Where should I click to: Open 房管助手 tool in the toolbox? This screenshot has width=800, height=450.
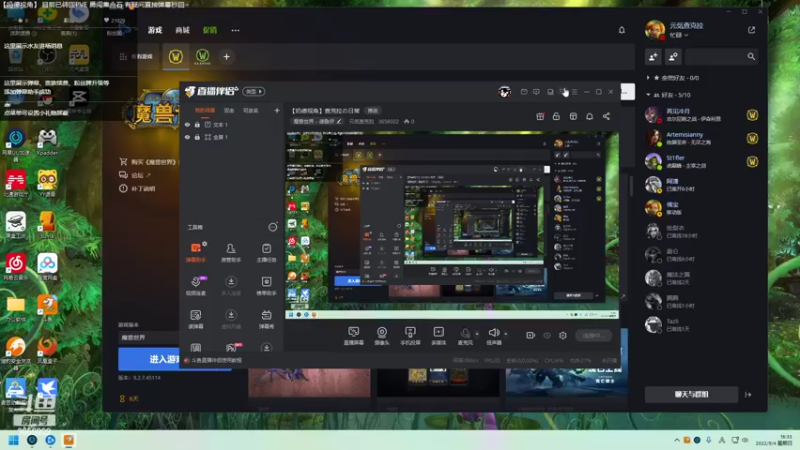pos(231,253)
